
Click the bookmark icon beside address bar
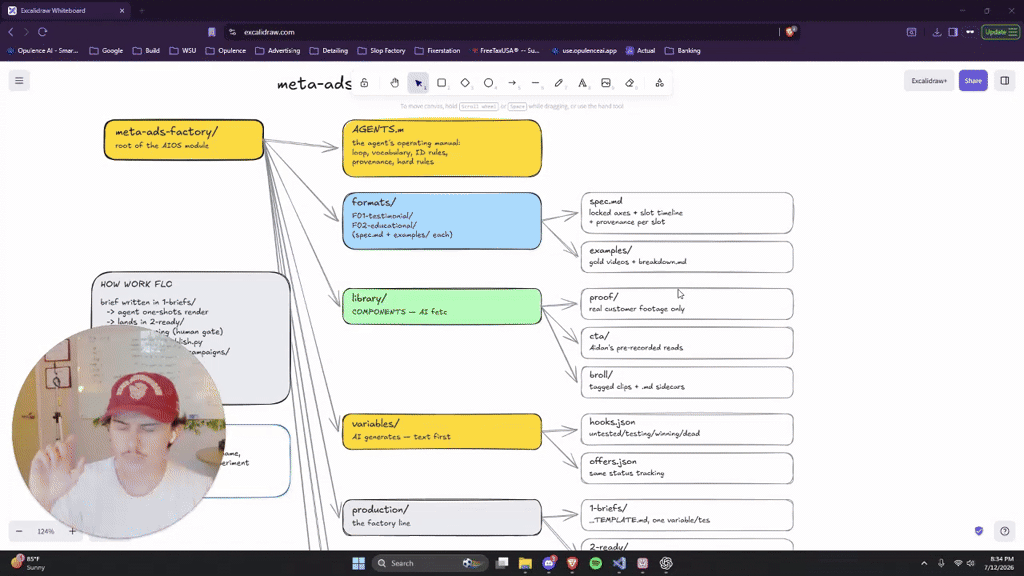[212, 31]
